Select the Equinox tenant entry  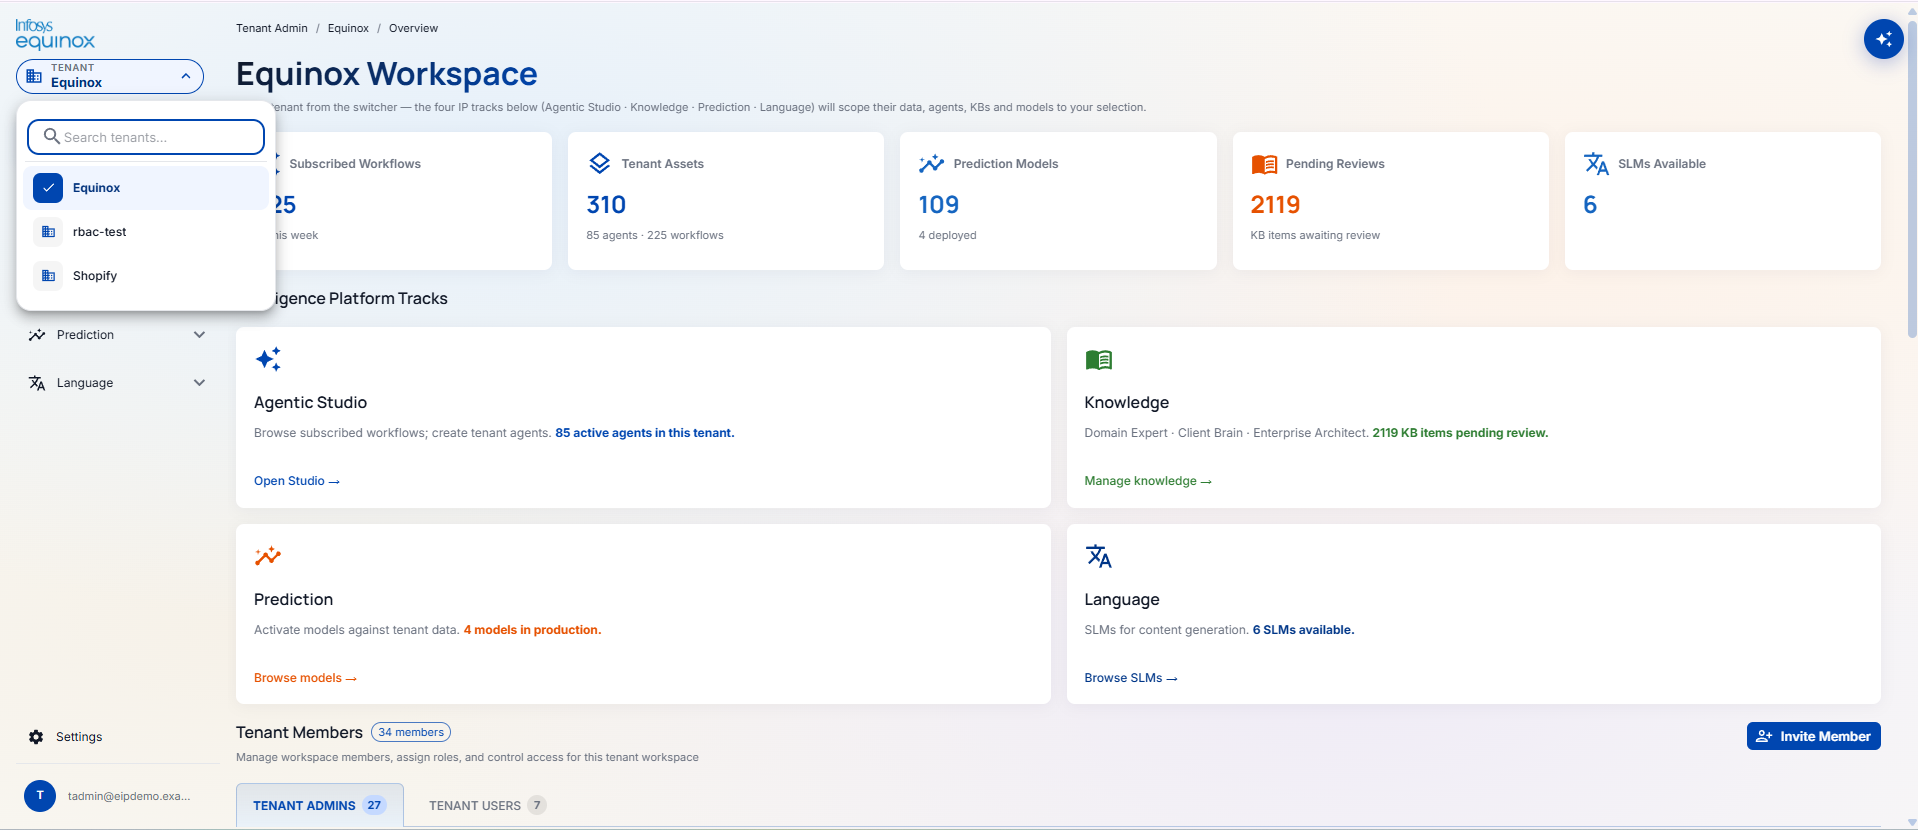[x=146, y=188]
